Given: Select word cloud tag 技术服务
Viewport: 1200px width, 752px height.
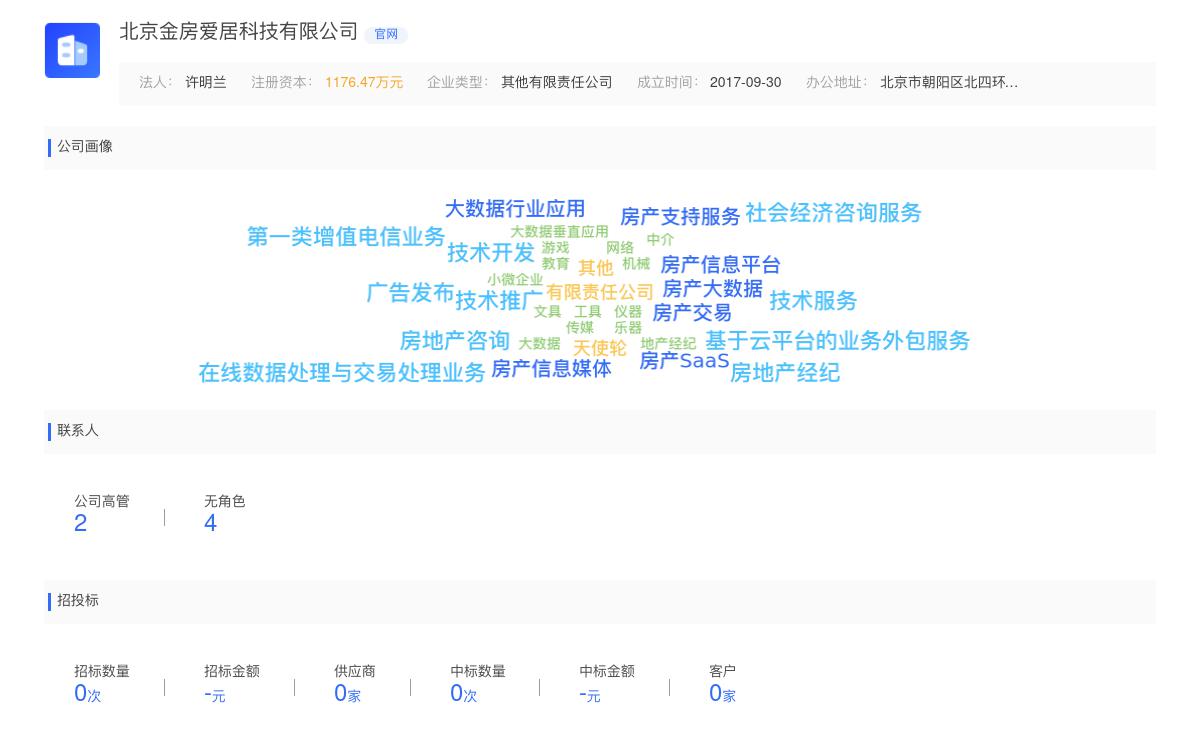Looking at the screenshot, I should click(813, 301).
